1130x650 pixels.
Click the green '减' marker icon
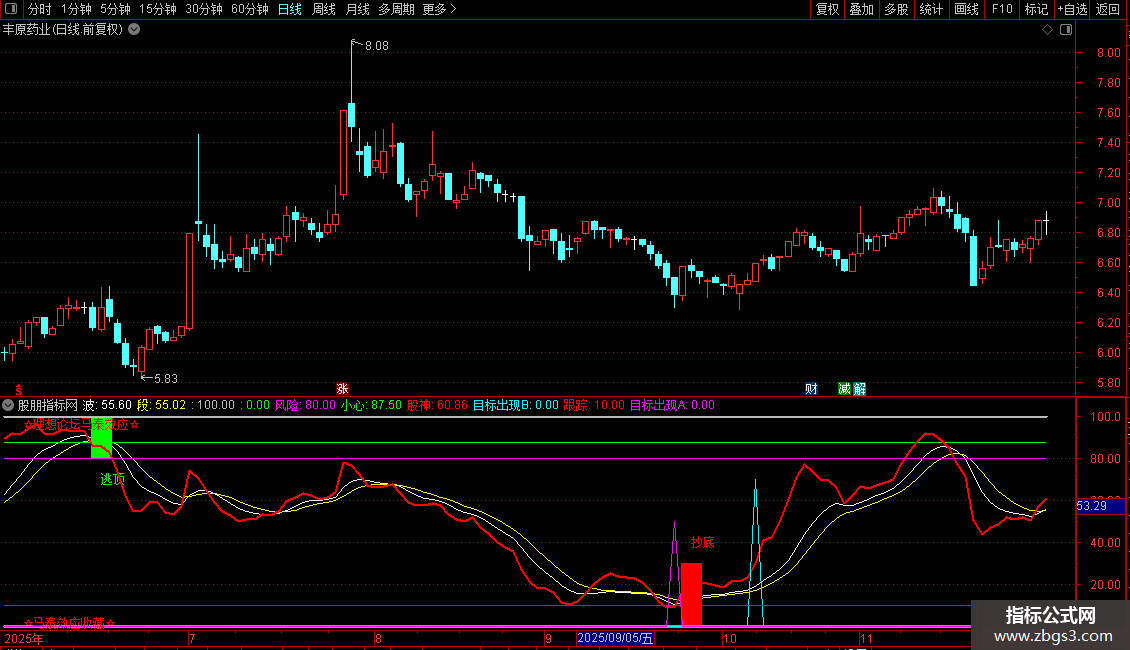pos(845,389)
